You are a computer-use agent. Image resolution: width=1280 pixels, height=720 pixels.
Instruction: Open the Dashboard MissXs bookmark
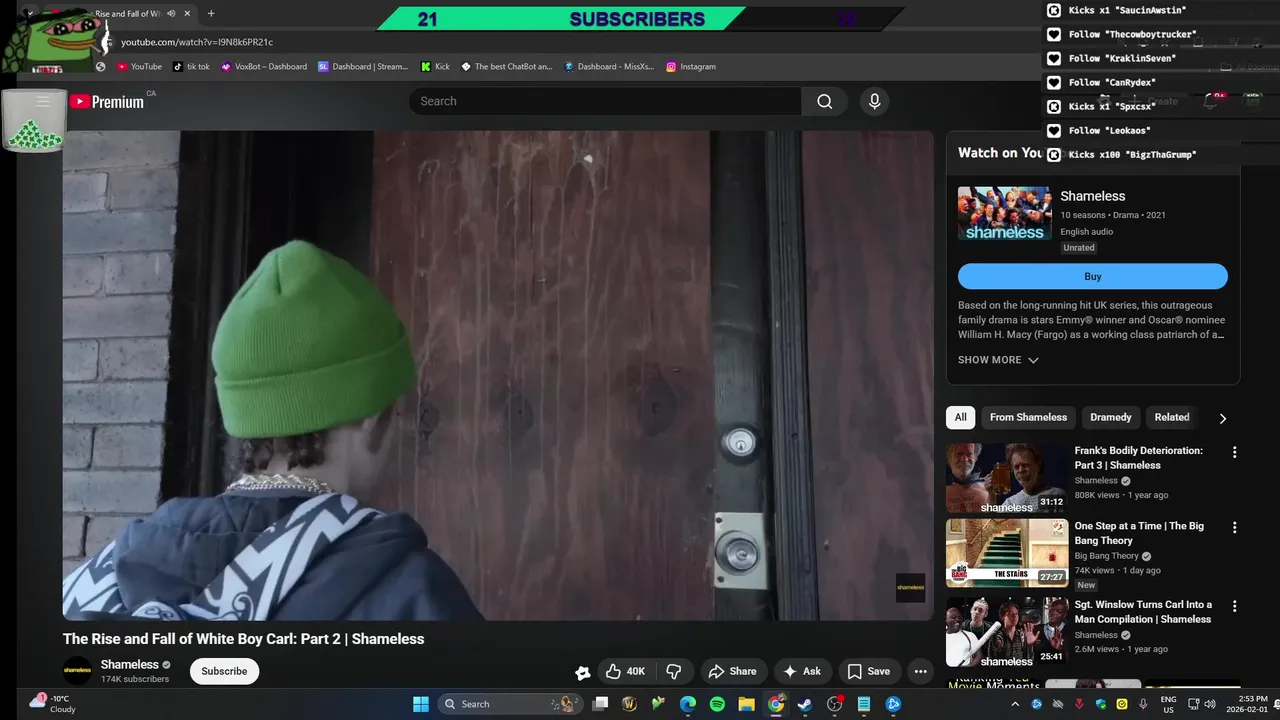coord(608,66)
